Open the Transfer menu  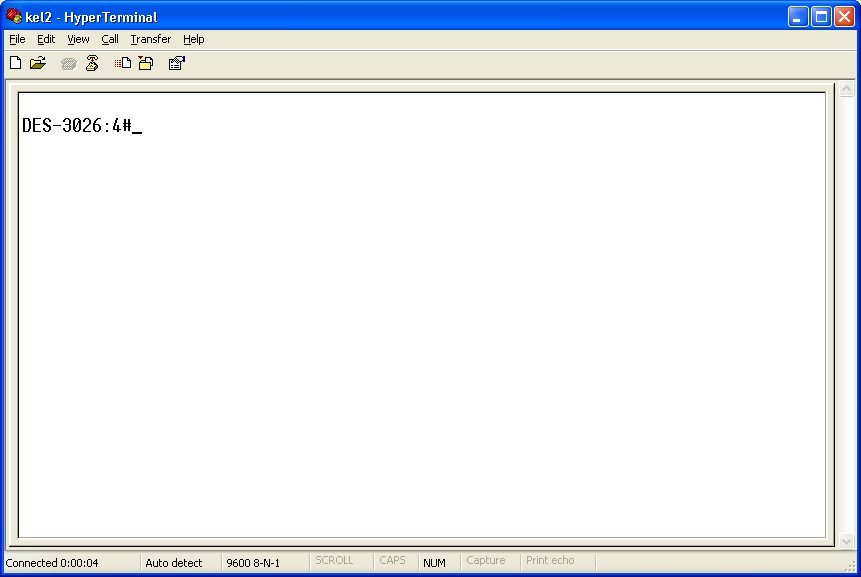pyautogui.click(x=150, y=39)
